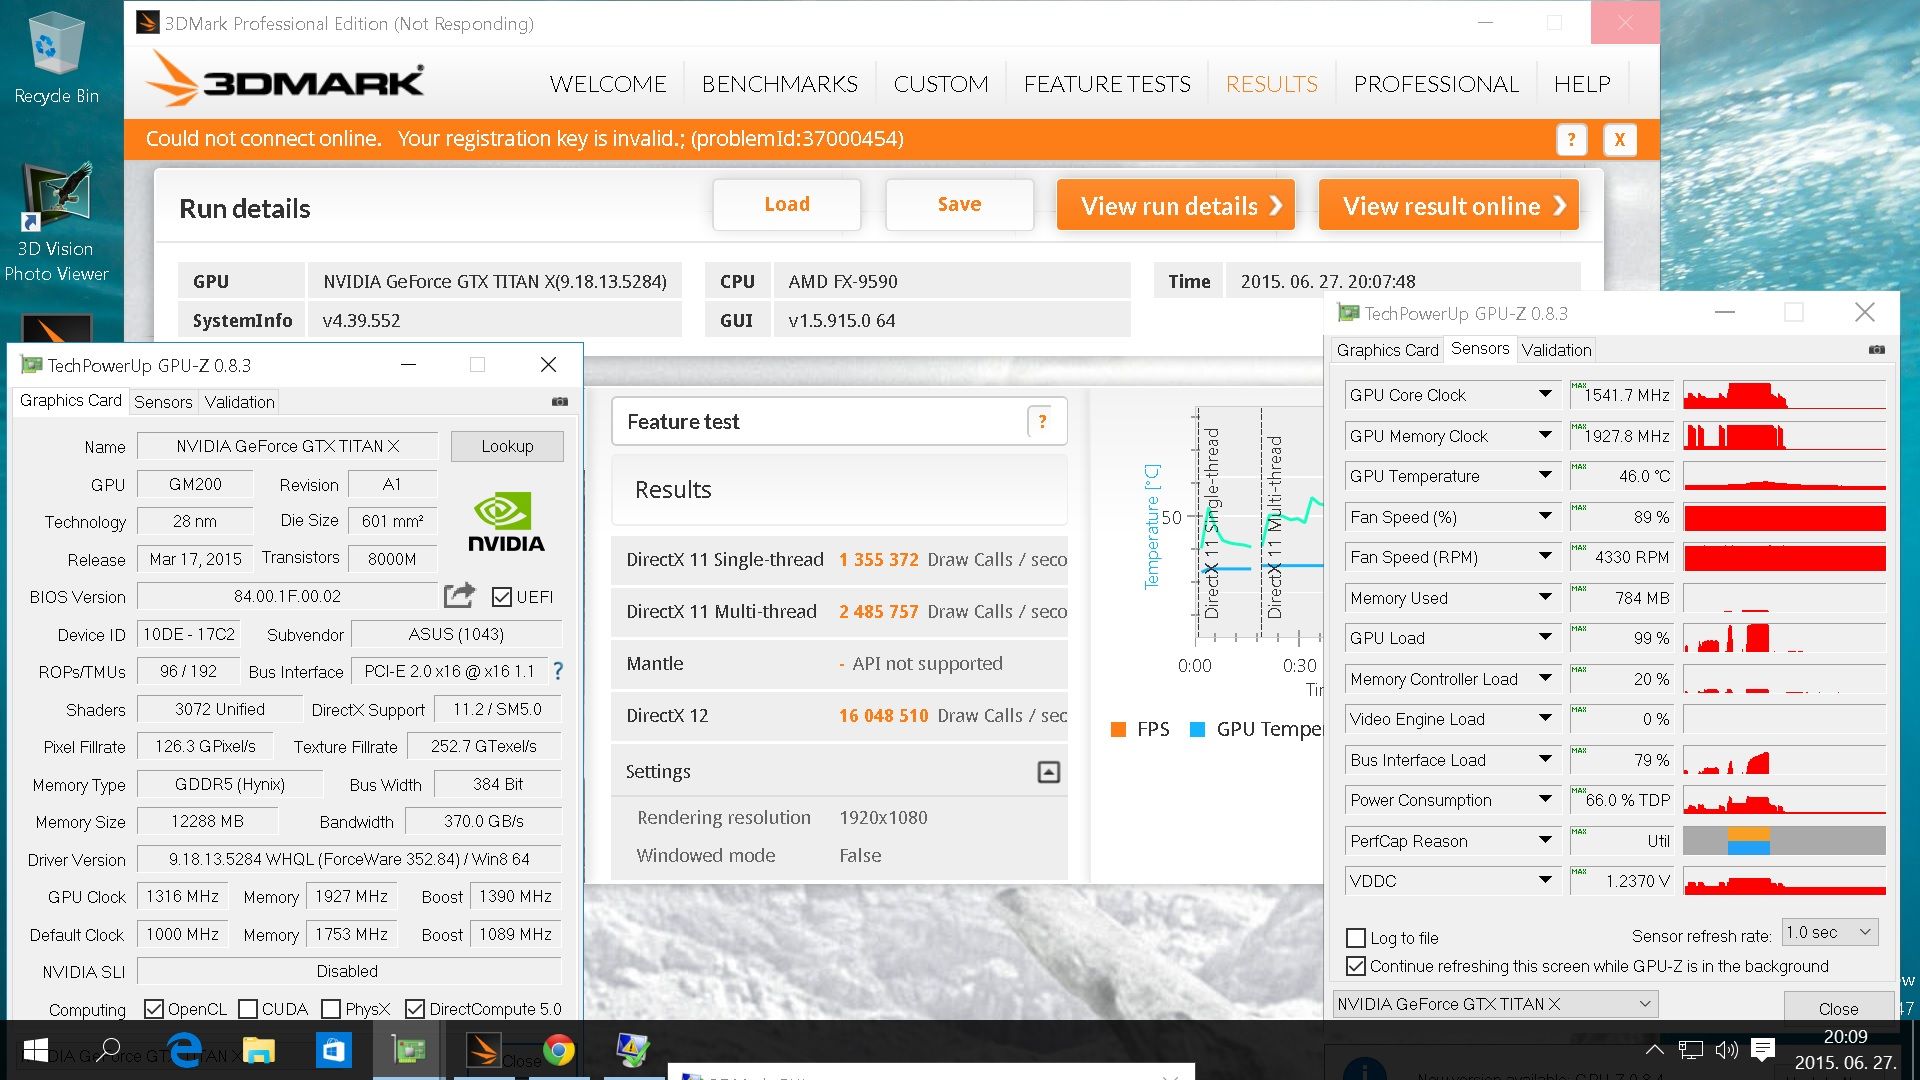Screen dimensions: 1920x1080
Task: Take screenshot via camera icon in Sensors GPU-Z
Action: coord(1876,349)
